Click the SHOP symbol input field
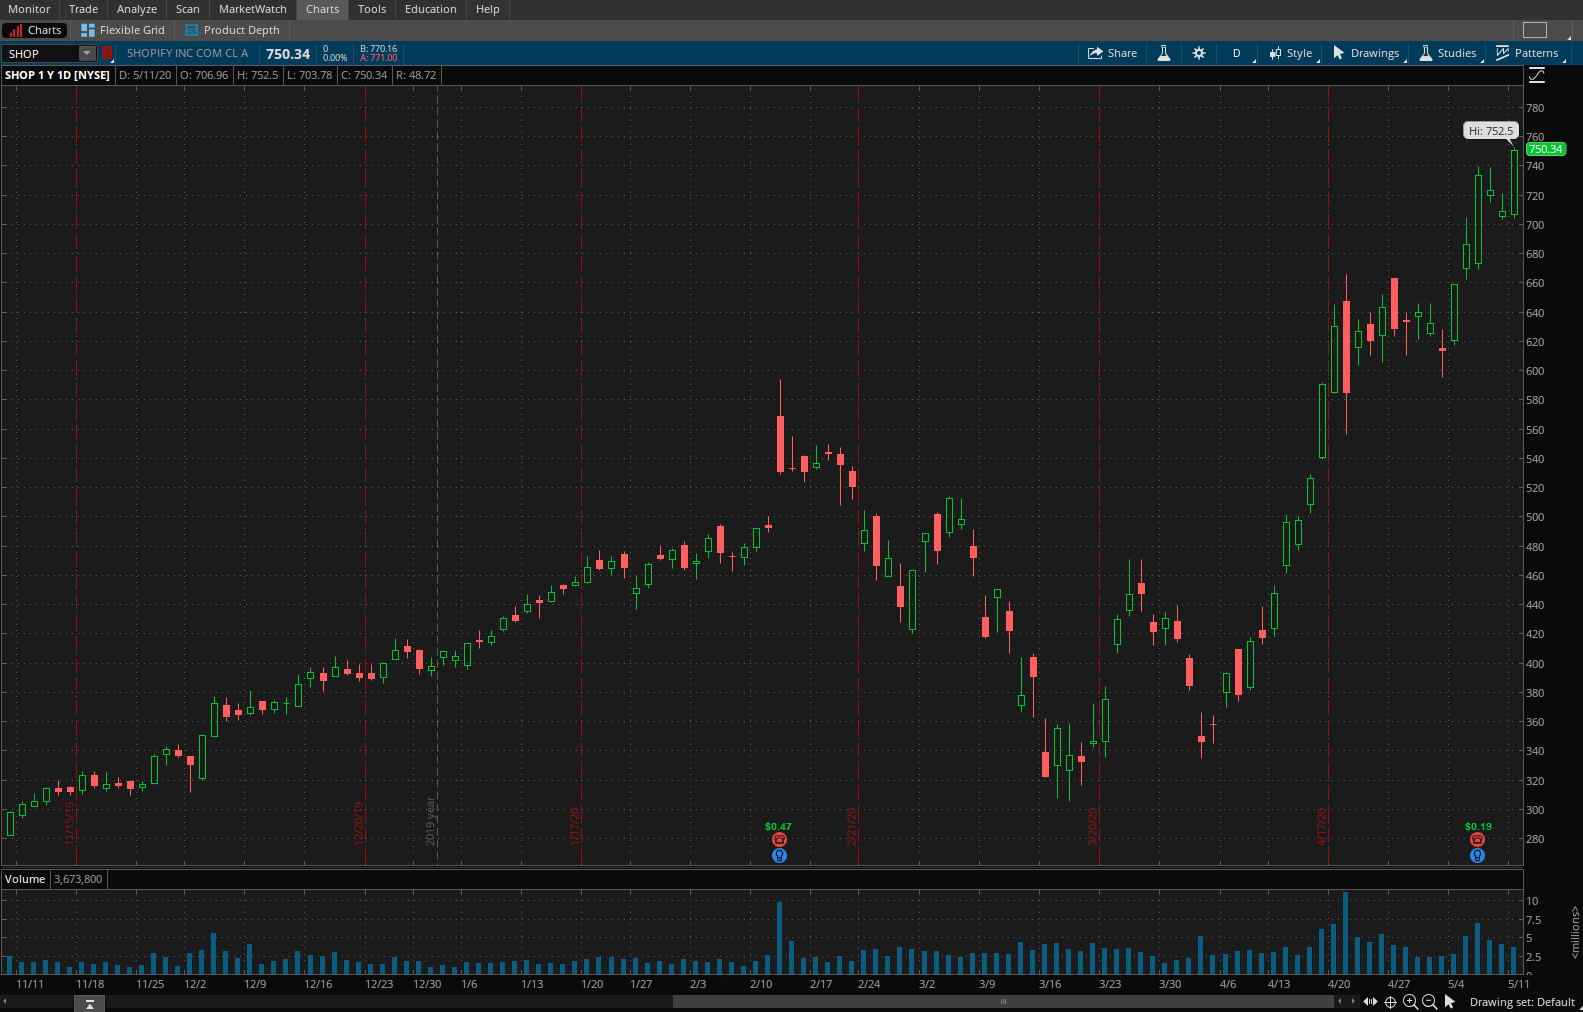The height and width of the screenshot is (1012, 1583). 40,53
